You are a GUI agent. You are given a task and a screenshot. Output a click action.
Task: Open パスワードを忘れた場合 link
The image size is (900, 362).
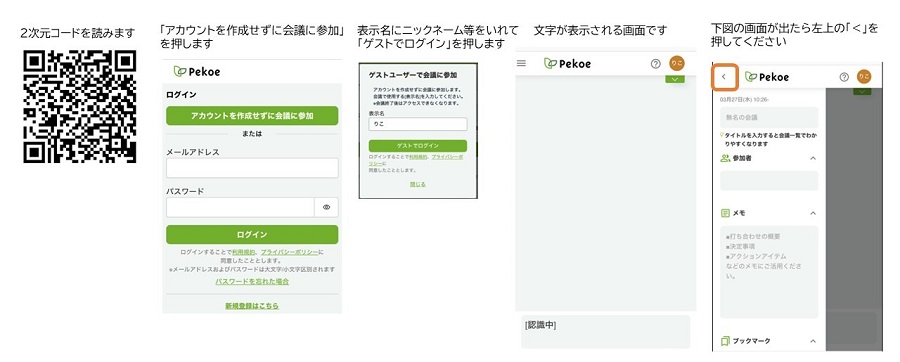point(252,282)
